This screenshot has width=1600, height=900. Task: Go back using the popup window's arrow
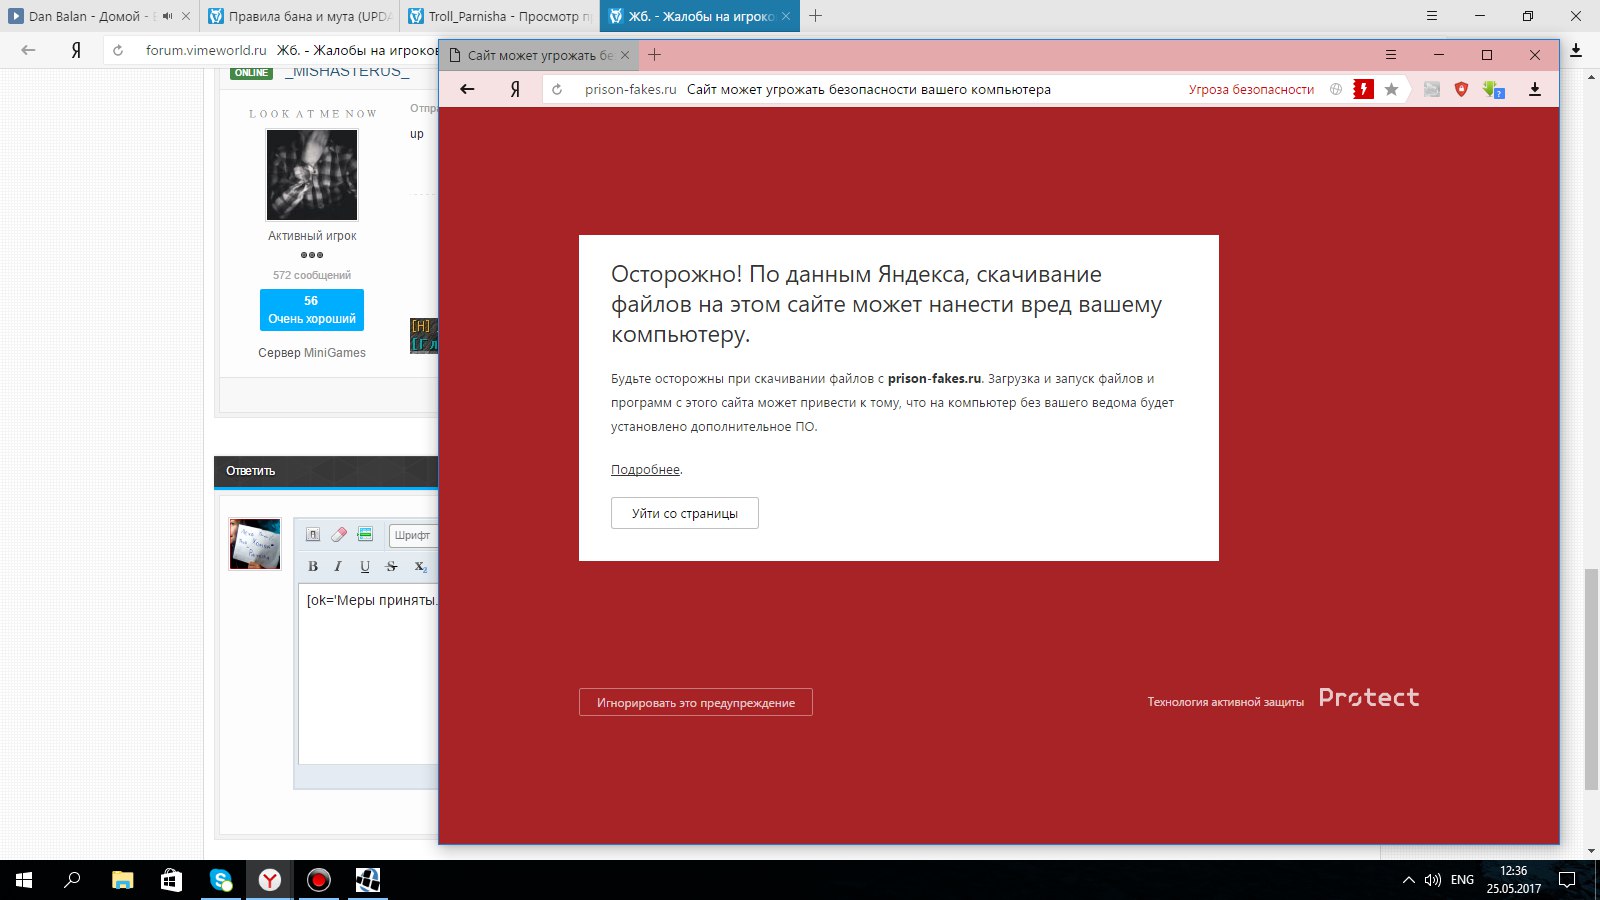tap(467, 89)
